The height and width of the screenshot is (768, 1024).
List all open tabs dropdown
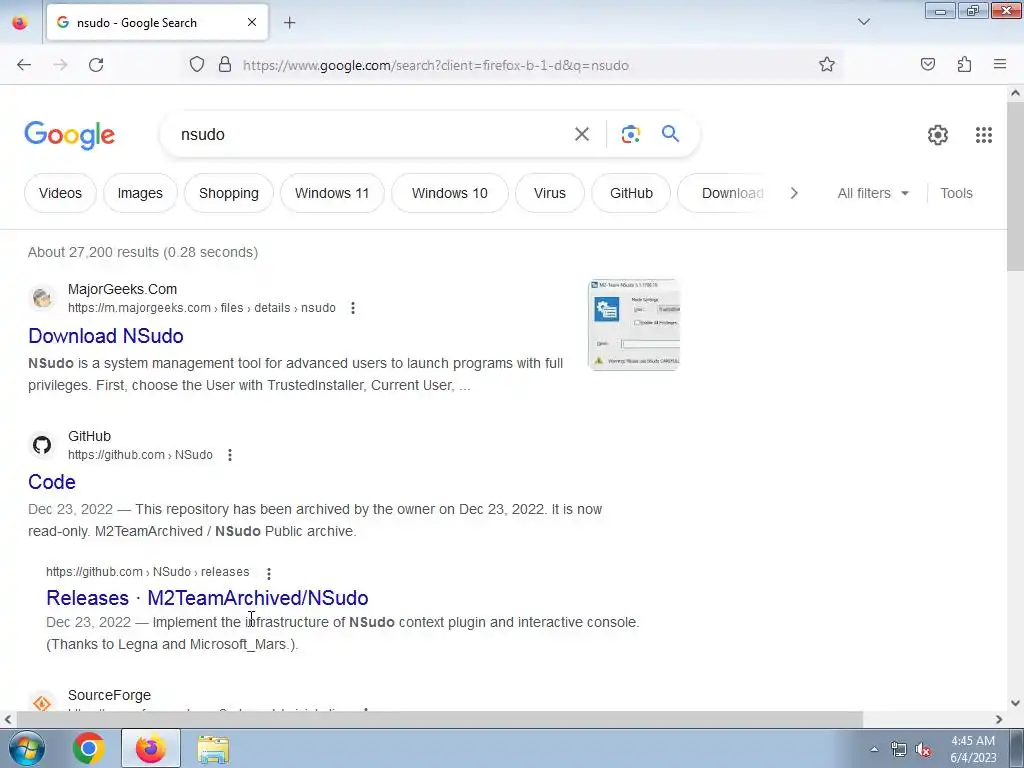click(863, 22)
